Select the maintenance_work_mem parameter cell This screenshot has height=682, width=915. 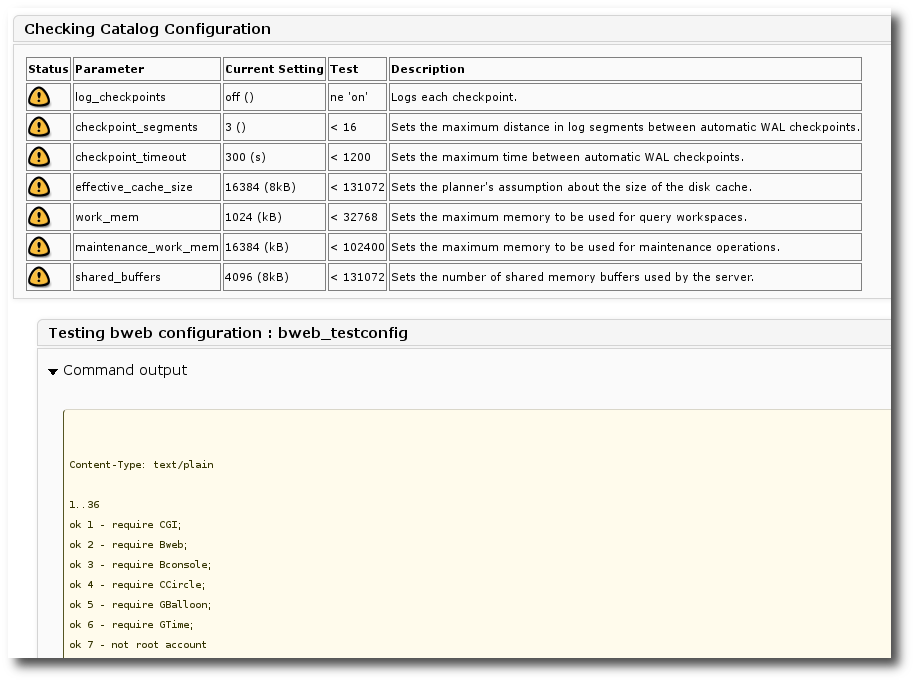tap(146, 247)
